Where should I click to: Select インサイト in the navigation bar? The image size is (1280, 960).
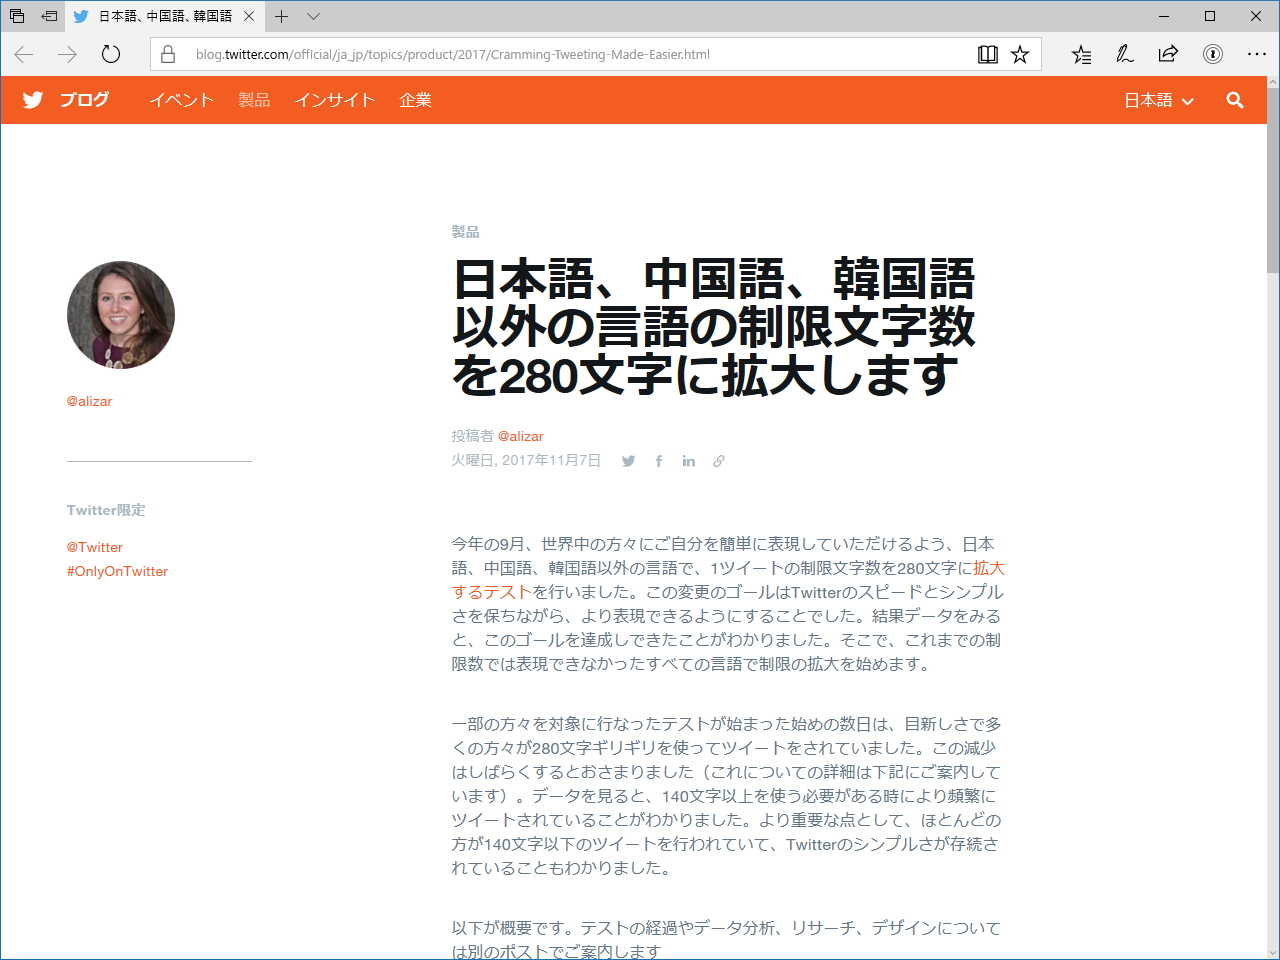click(334, 100)
